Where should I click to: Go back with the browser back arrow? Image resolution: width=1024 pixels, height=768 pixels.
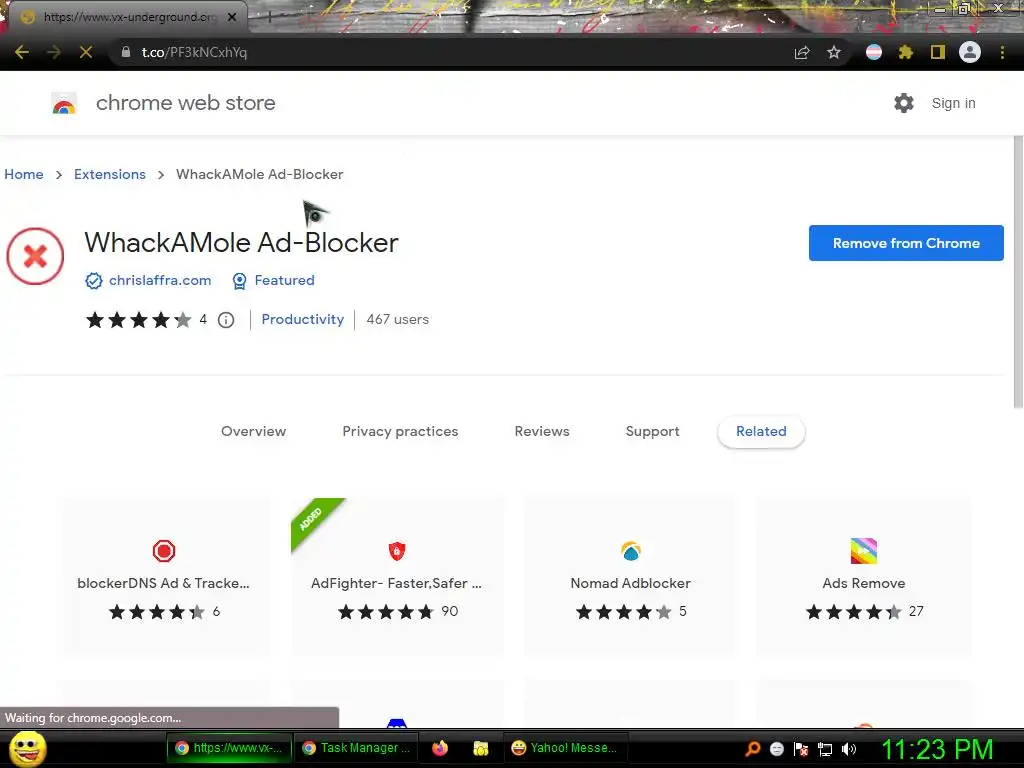pos(22,52)
